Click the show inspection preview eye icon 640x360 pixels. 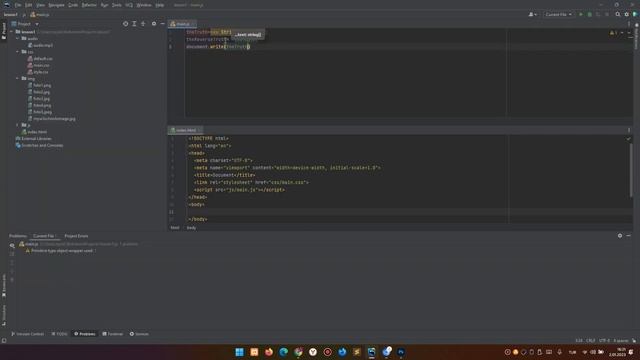coord(12,245)
